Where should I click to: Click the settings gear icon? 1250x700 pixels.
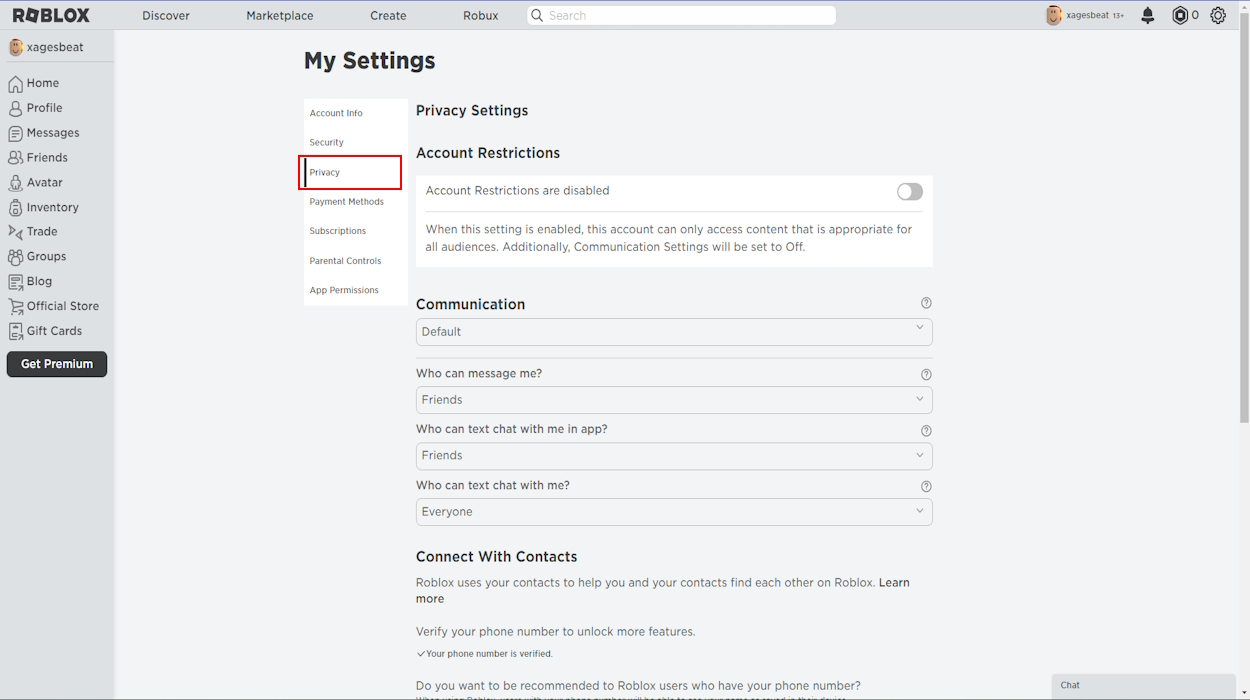click(x=1217, y=15)
